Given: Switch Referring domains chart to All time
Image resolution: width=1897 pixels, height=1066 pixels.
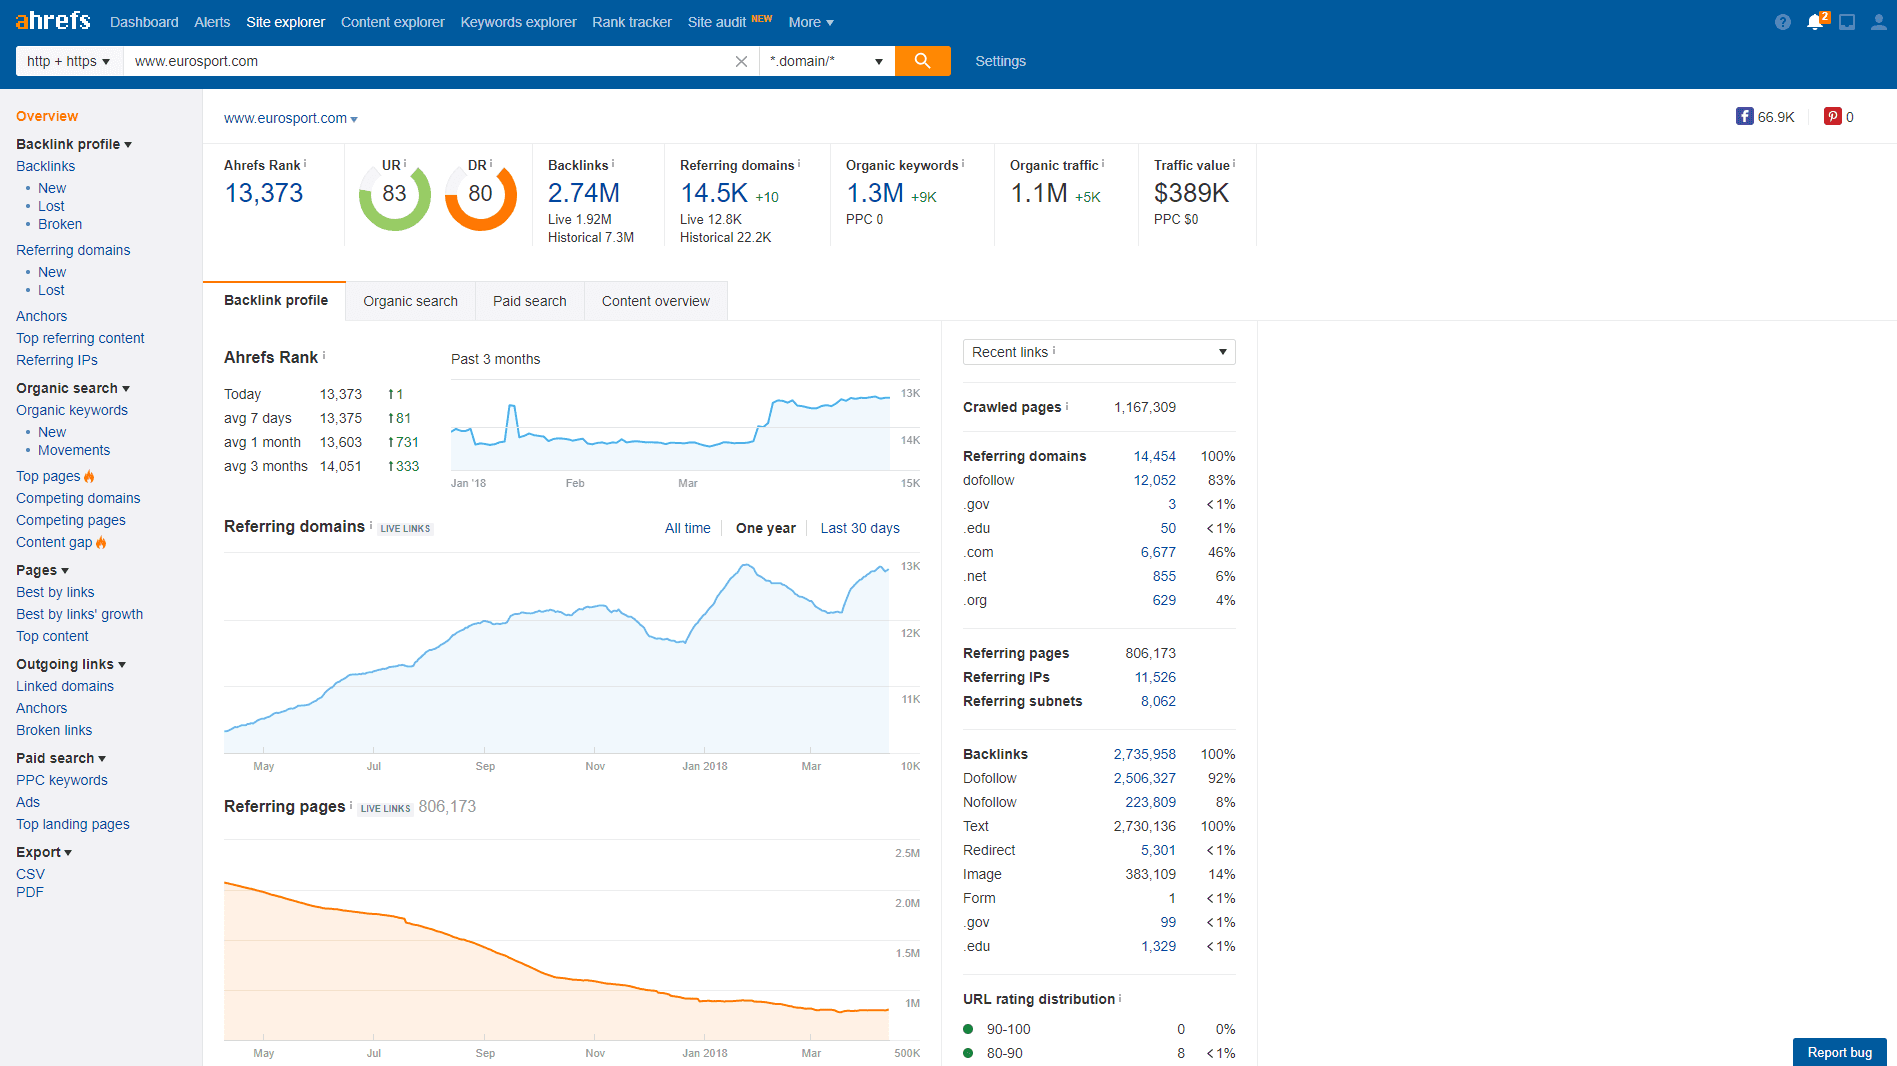Looking at the screenshot, I should tap(687, 528).
